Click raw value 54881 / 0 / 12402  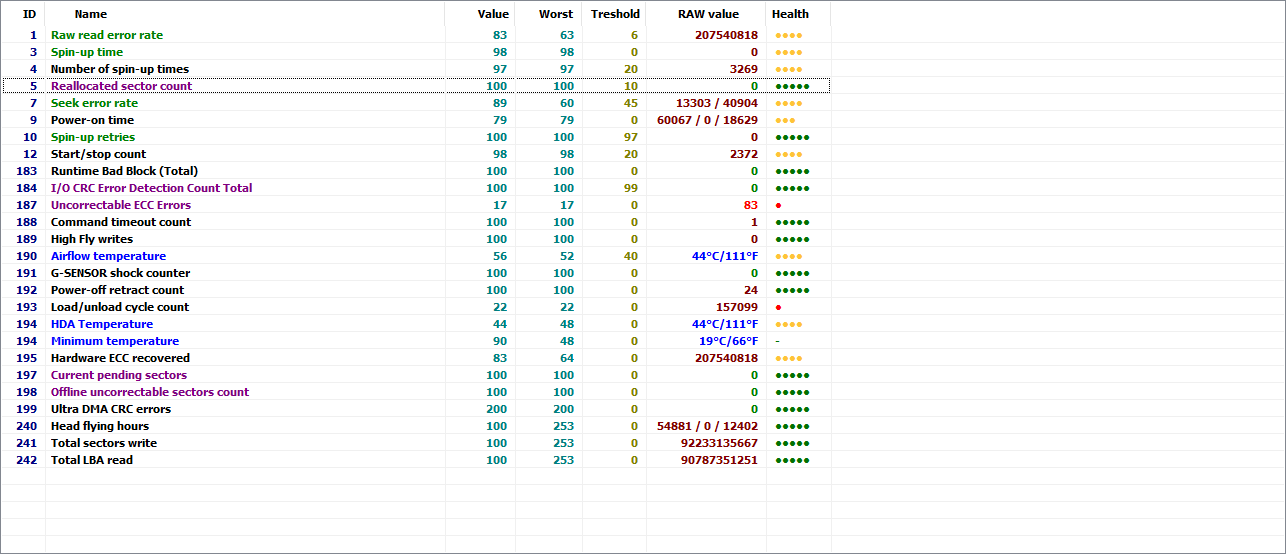707,426
